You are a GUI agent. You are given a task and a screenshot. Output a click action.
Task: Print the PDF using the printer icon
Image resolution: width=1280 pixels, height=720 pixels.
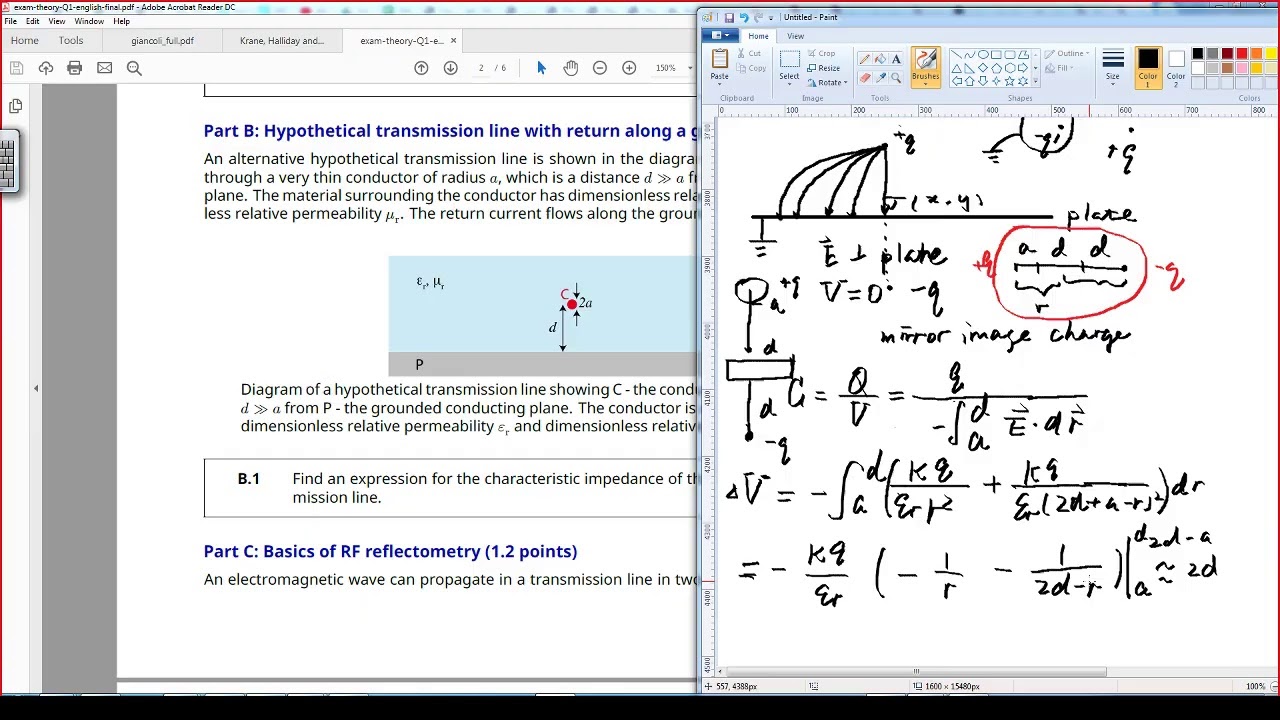click(74, 68)
